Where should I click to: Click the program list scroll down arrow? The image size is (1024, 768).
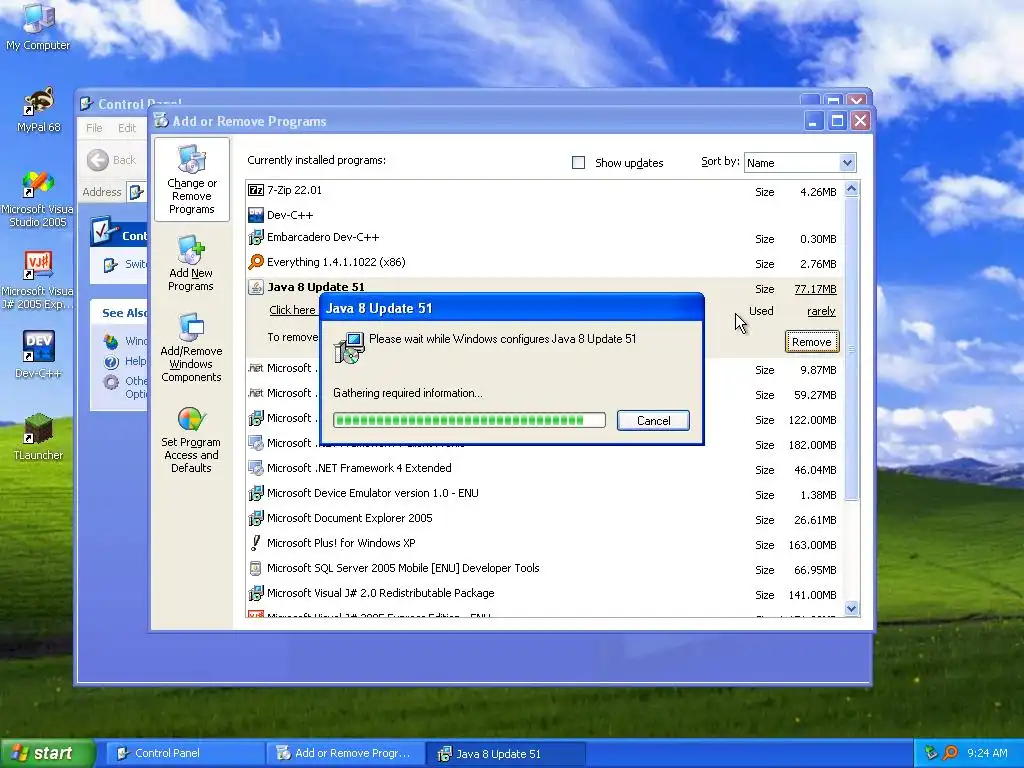click(x=851, y=608)
